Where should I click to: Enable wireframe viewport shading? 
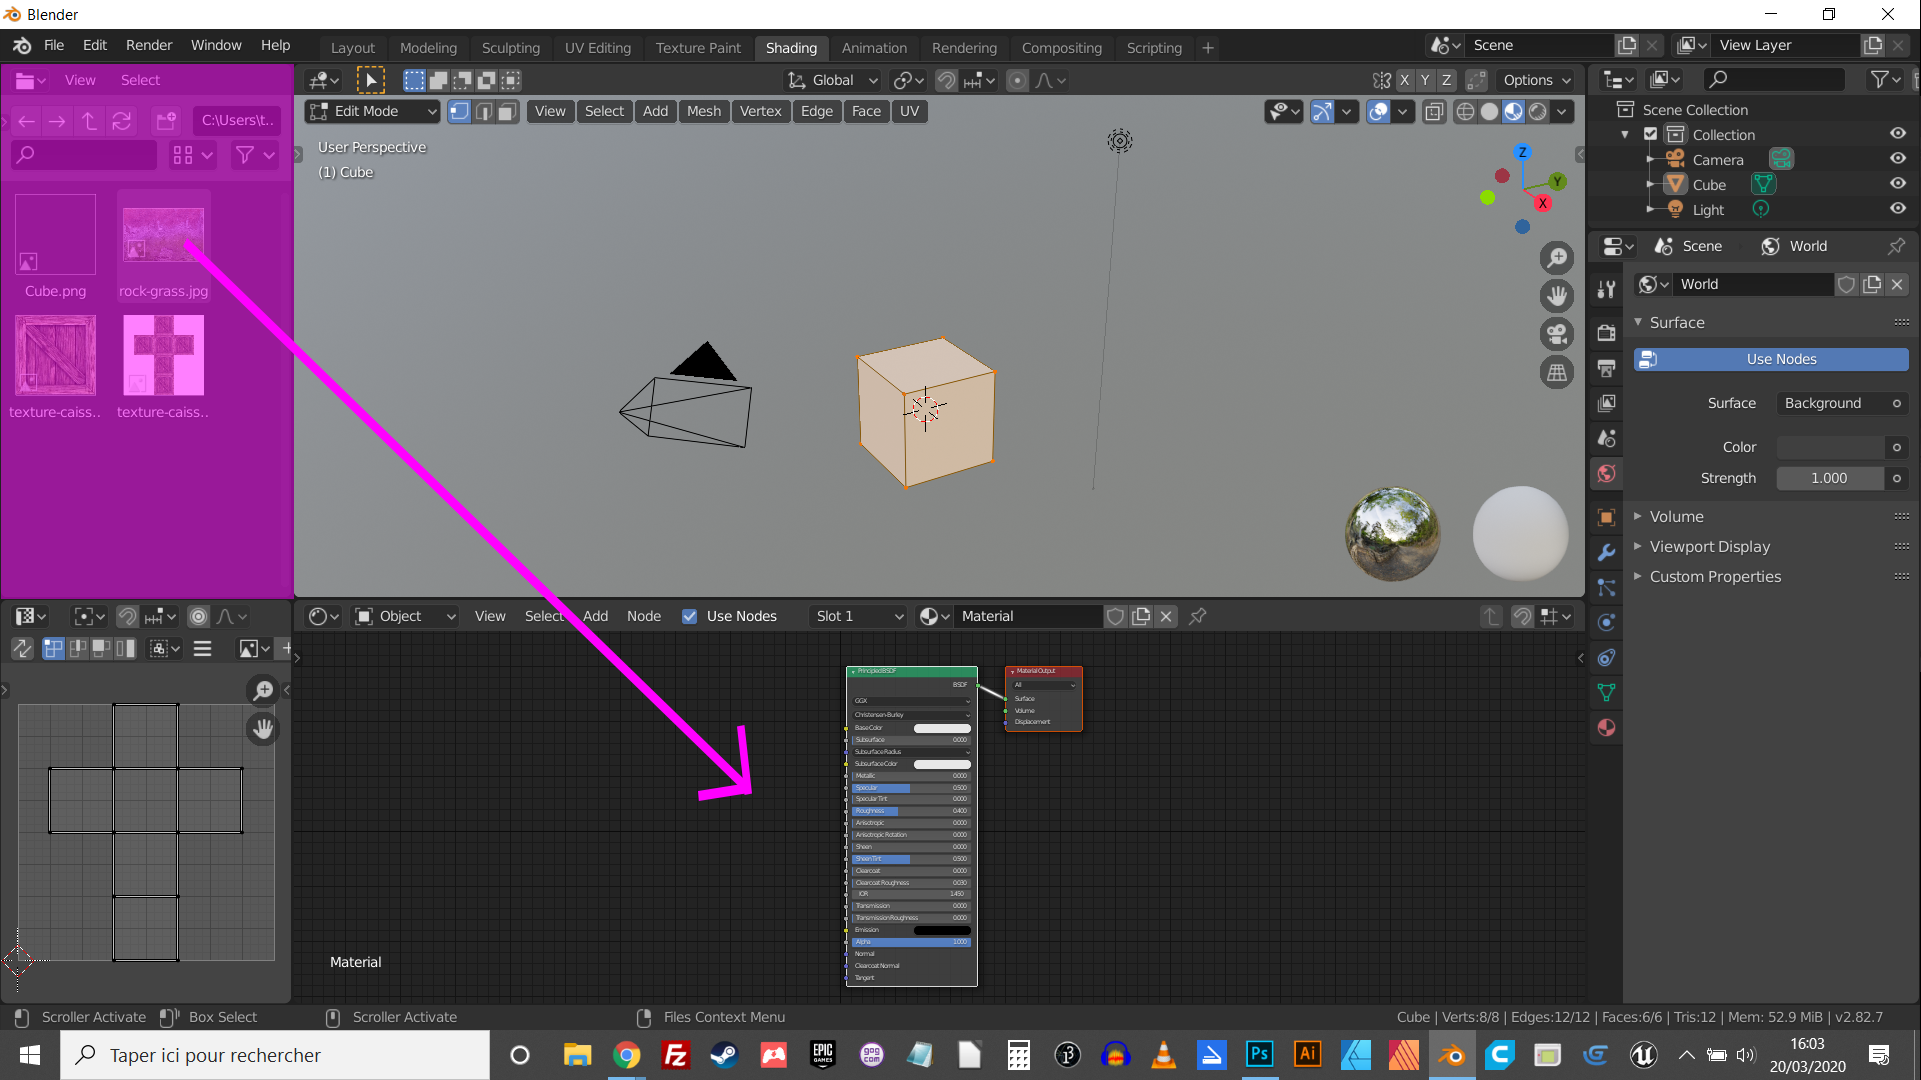coord(1465,111)
